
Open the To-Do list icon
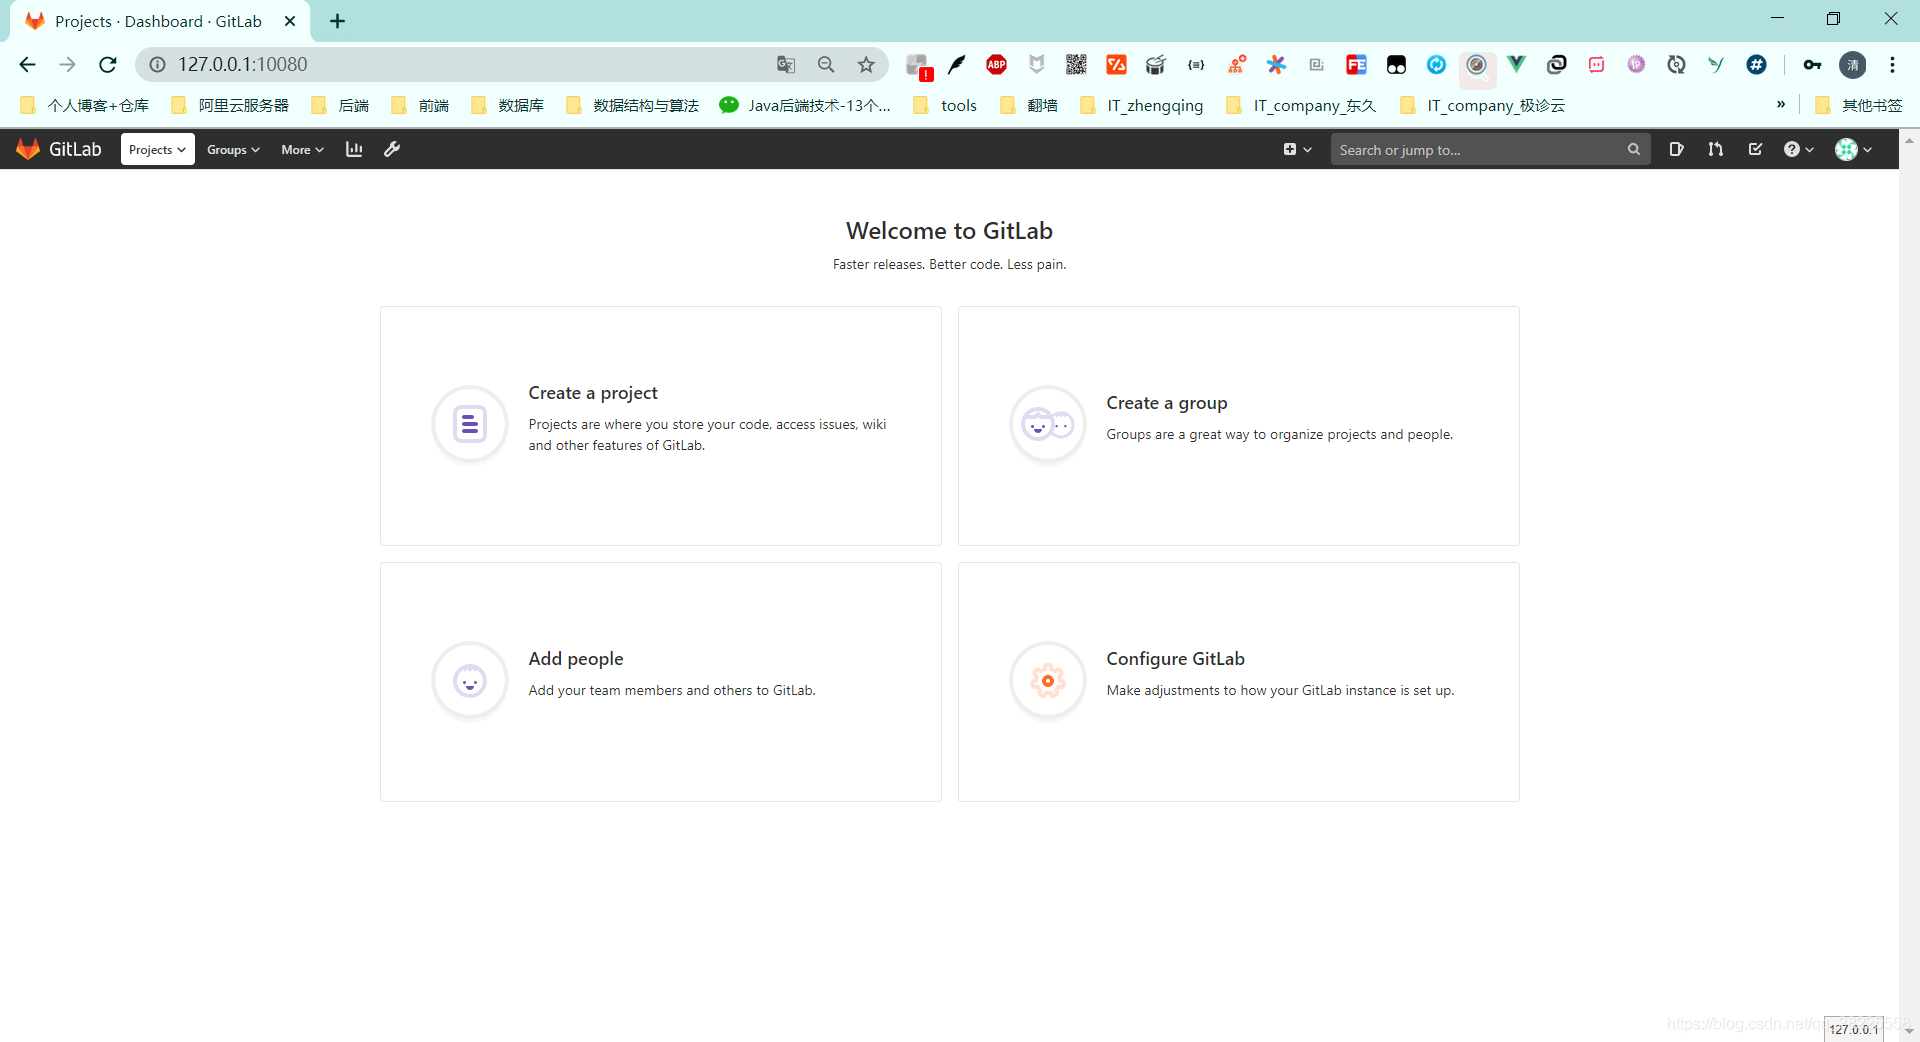[1755, 149]
